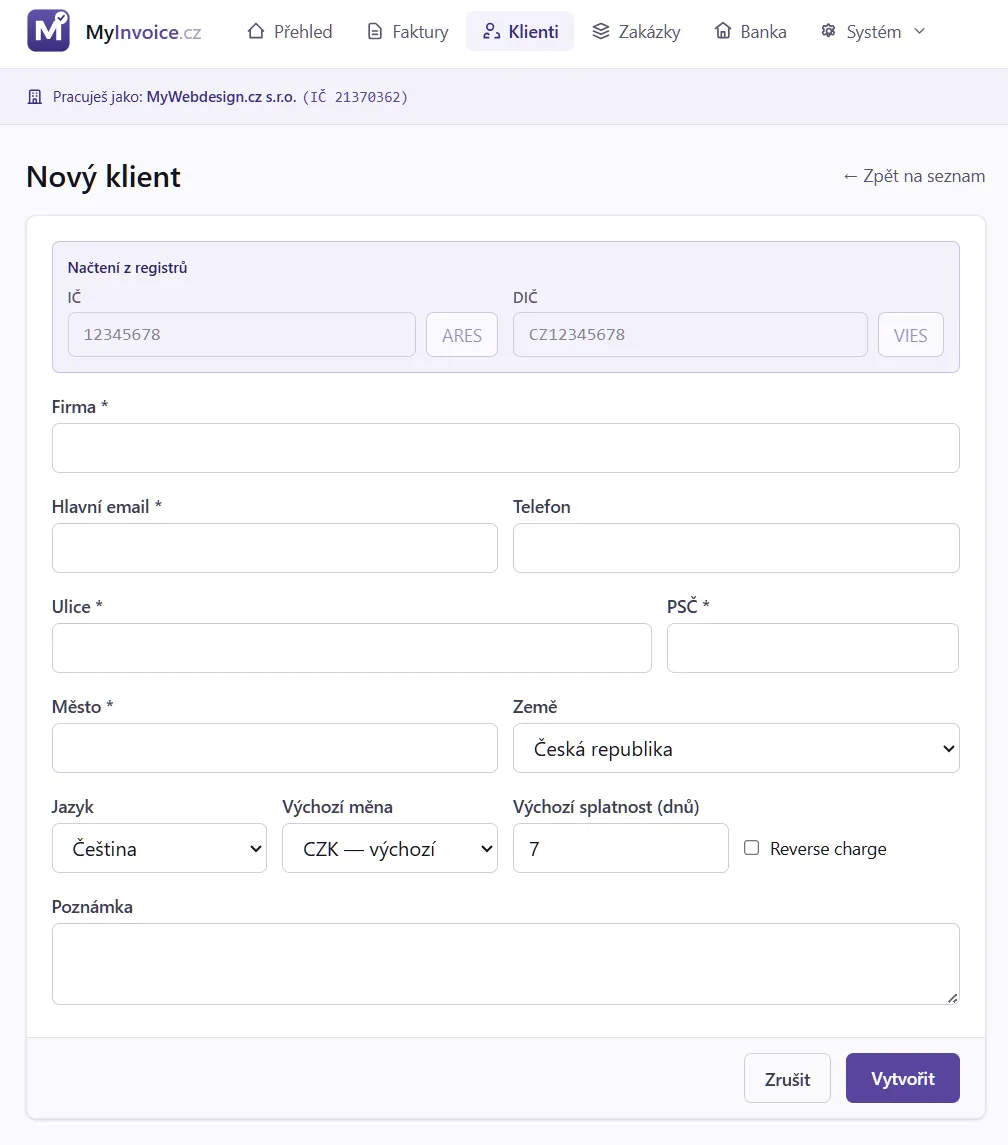Click the Nový klient heading
This screenshot has height=1145, width=1008.
click(x=103, y=177)
